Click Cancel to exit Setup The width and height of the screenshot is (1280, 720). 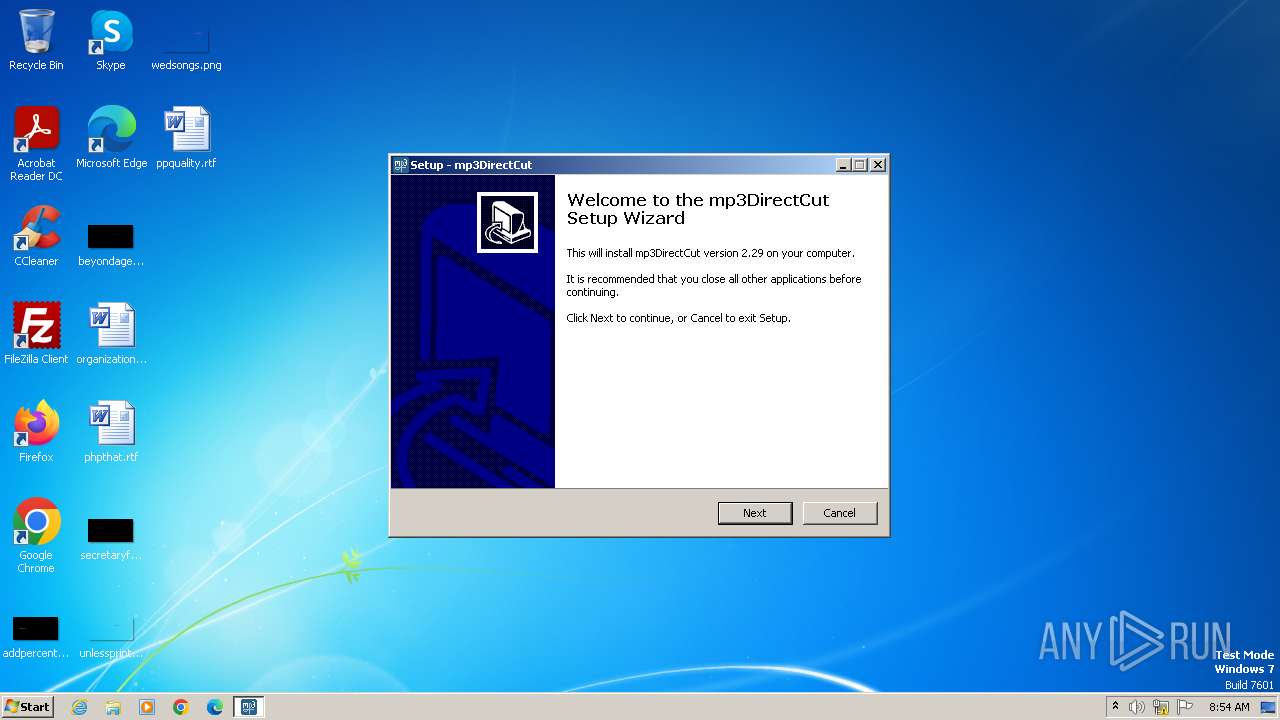[840, 513]
